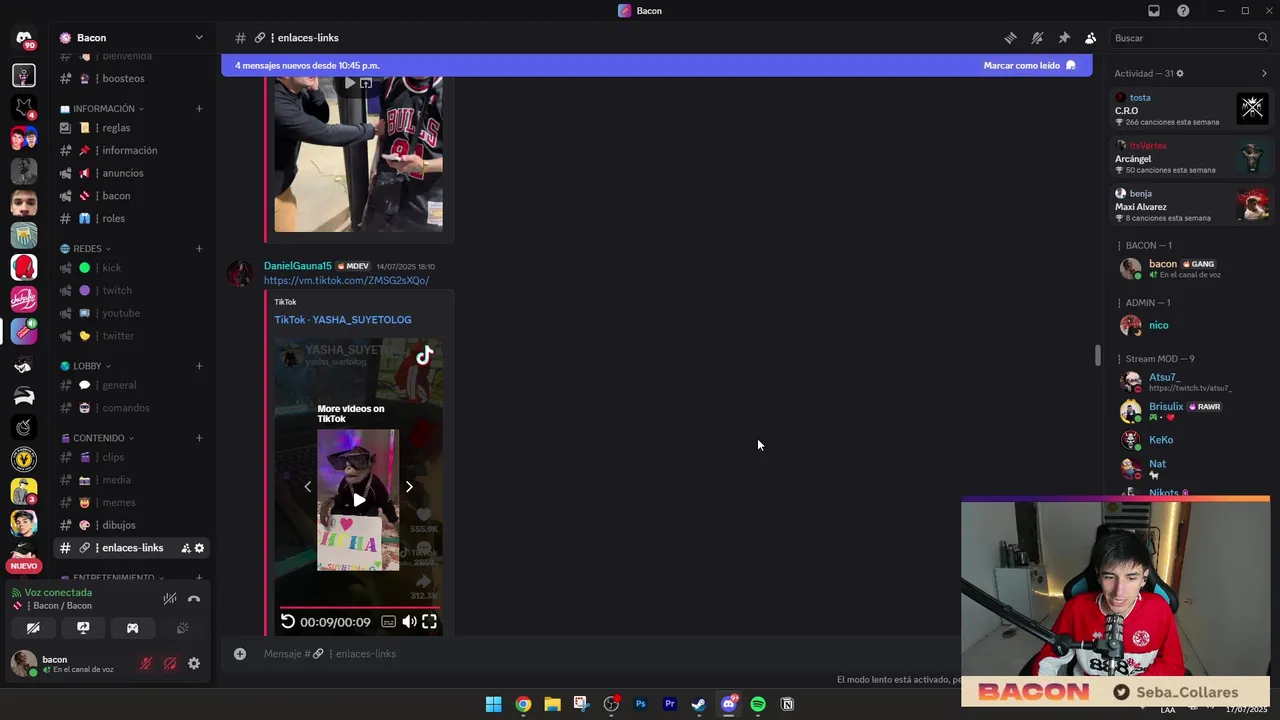The width and height of the screenshot is (1280, 720).
Task: Open the general channel
Action: (x=132, y=385)
